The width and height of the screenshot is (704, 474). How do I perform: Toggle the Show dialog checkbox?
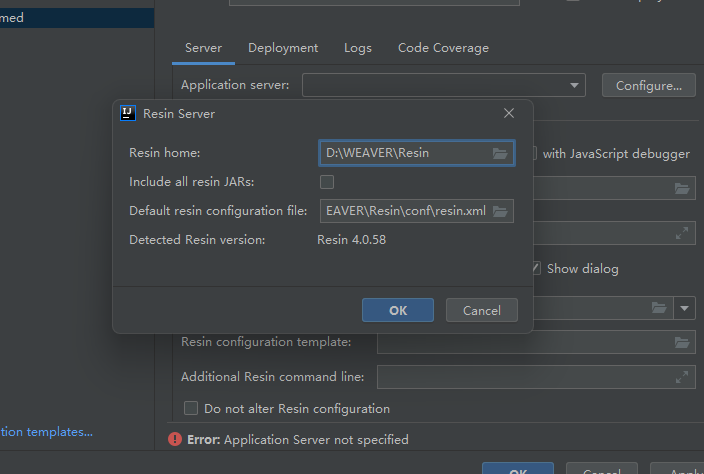pos(537,268)
